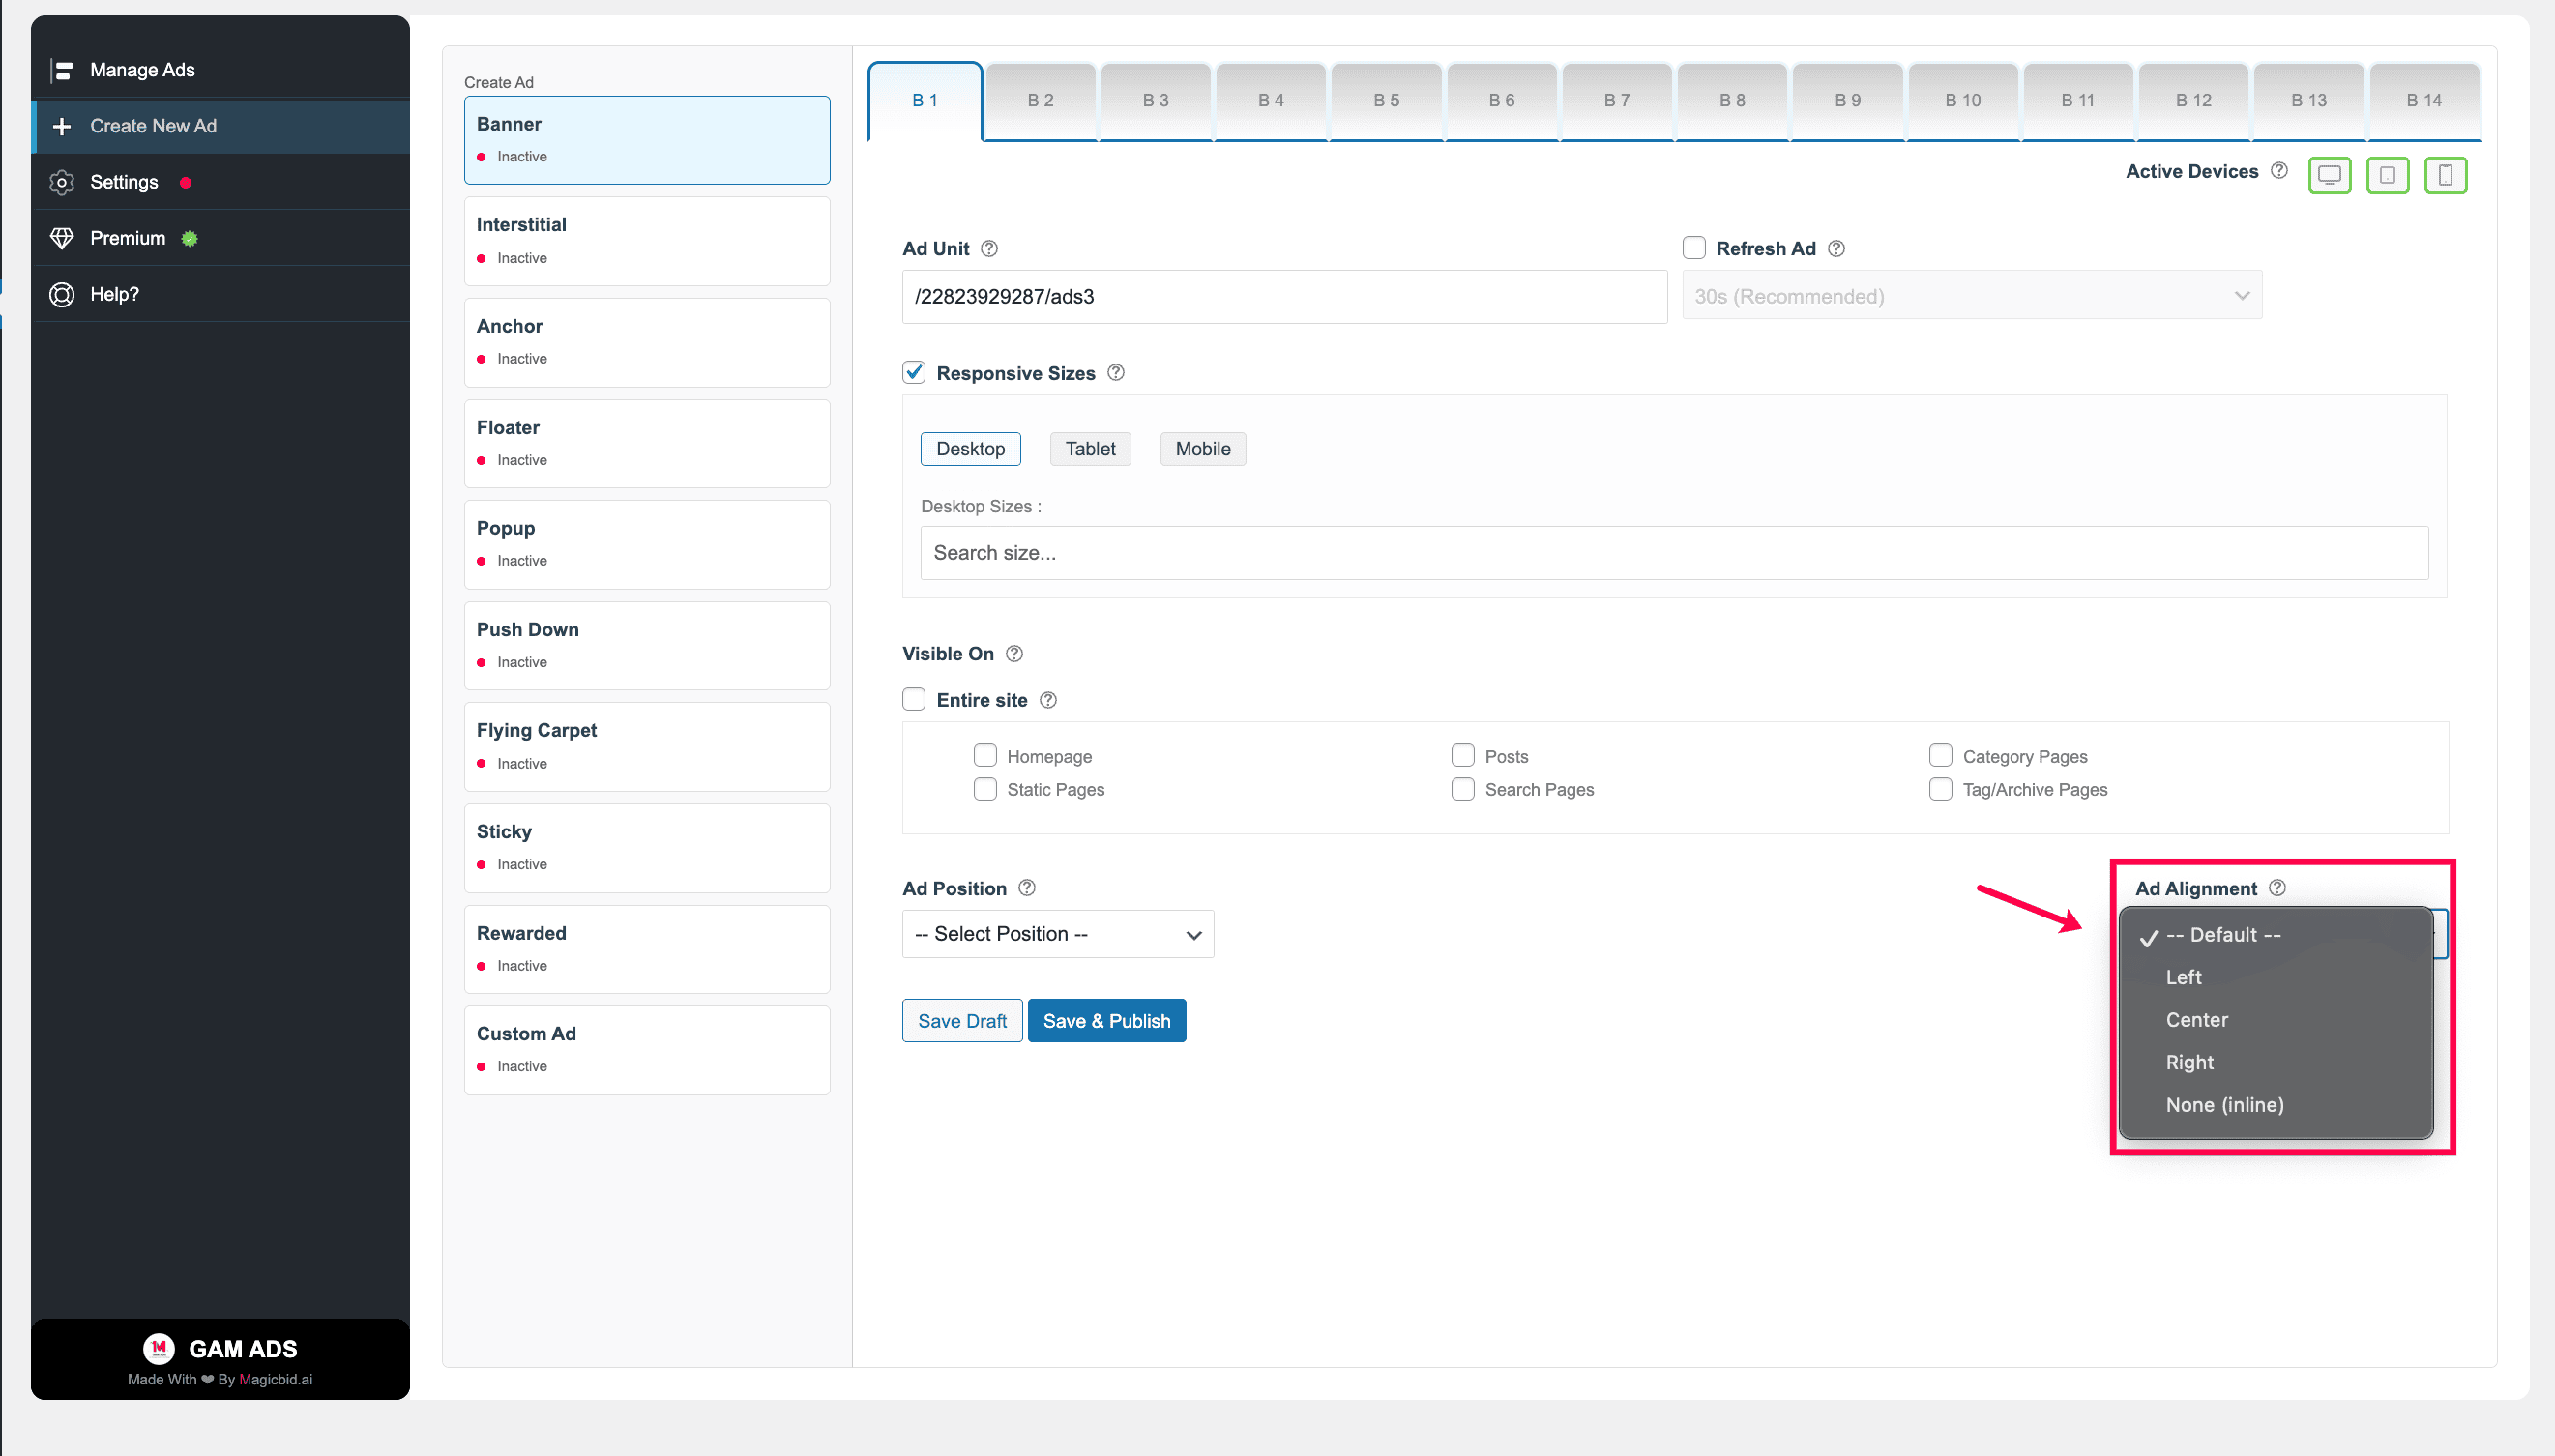This screenshot has height=1456, width=2555.
Task: Click the Settings gear icon in sidebar
Action: point(62,182)
